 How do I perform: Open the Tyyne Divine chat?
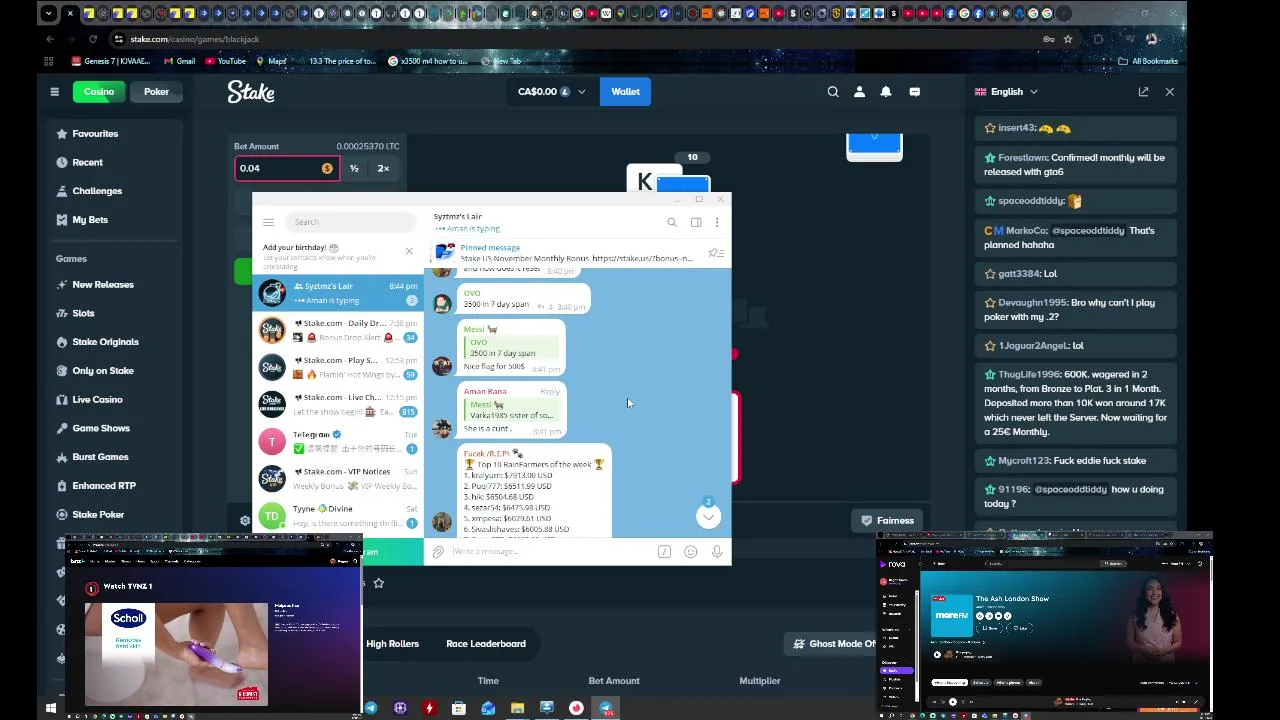point(338,516)
